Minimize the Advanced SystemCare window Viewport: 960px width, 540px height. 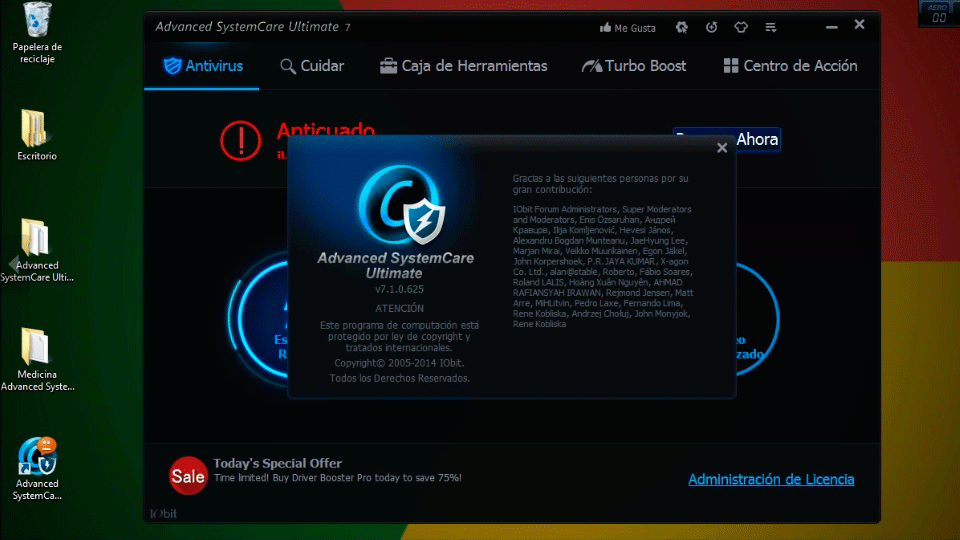831,27
